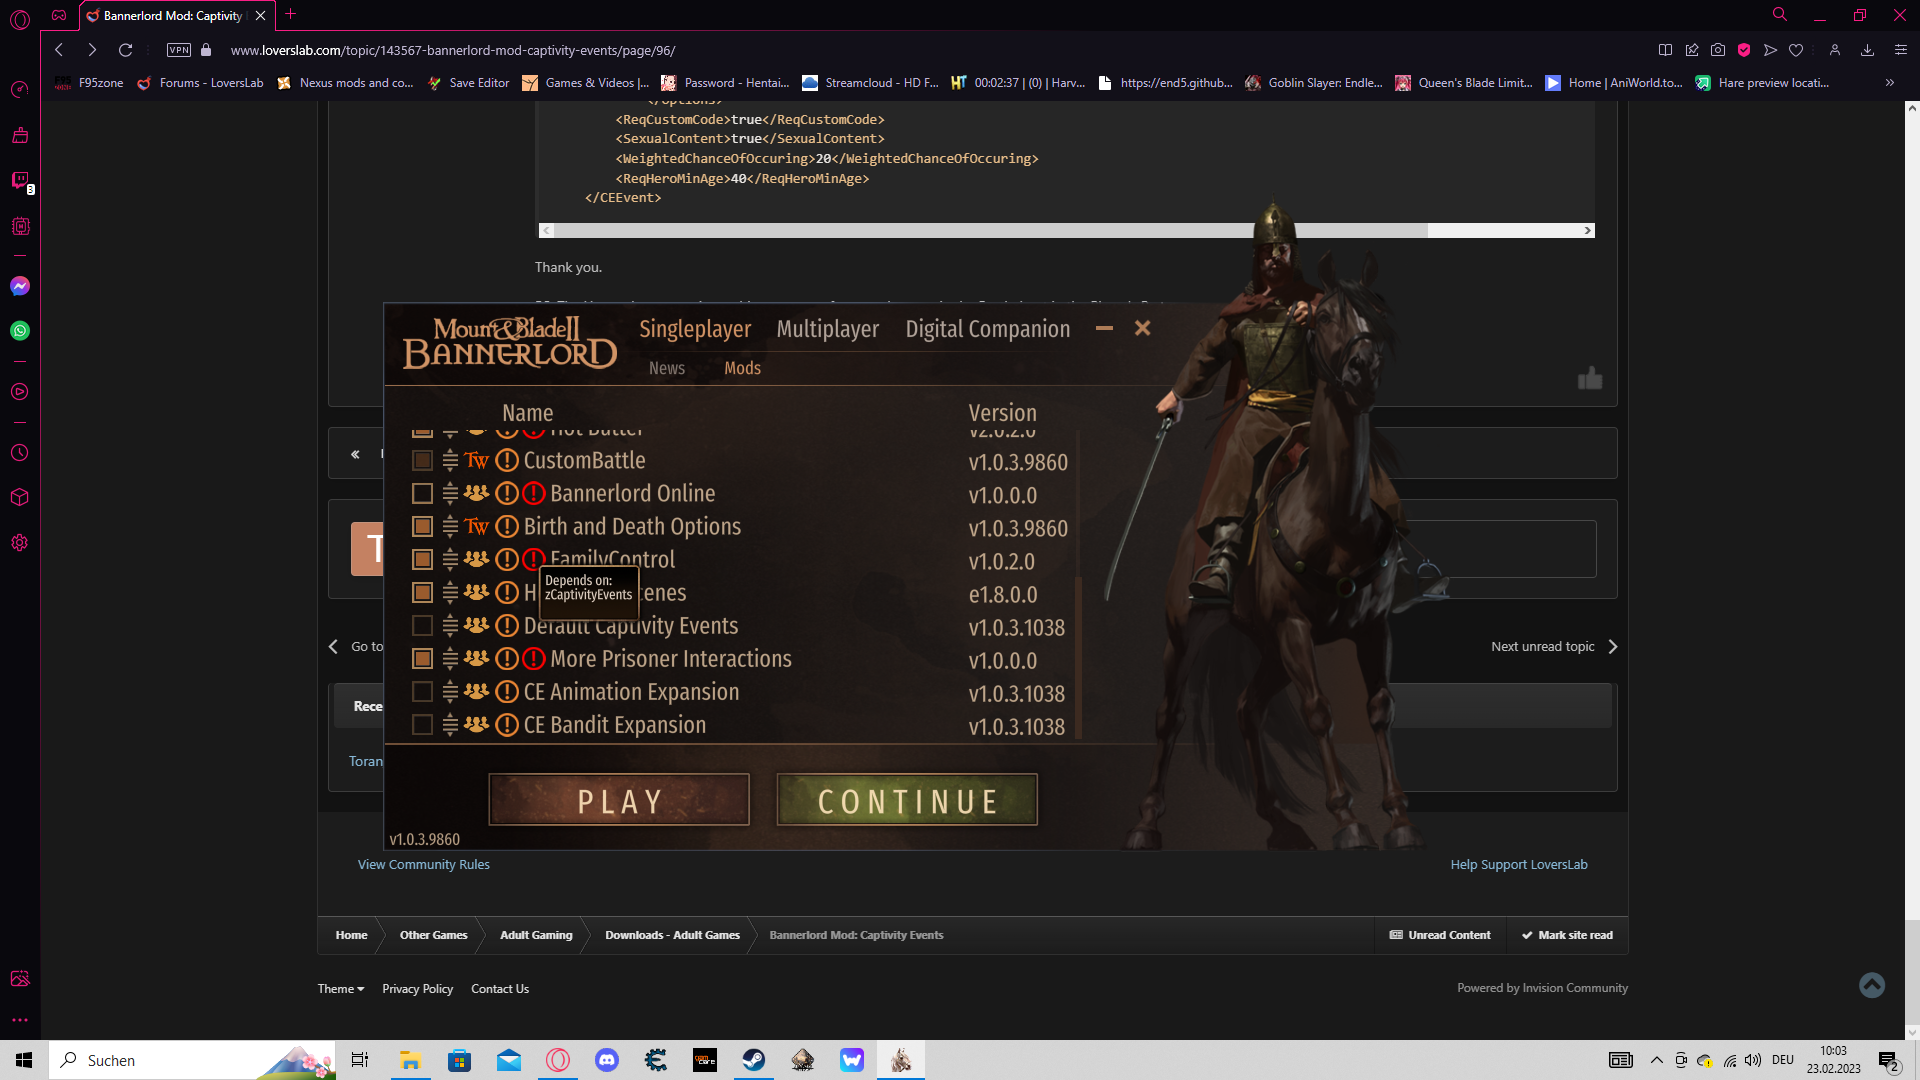Enable the CustomBattle mod checkbox
The image size is (1920, 1080).
point(421,461)
